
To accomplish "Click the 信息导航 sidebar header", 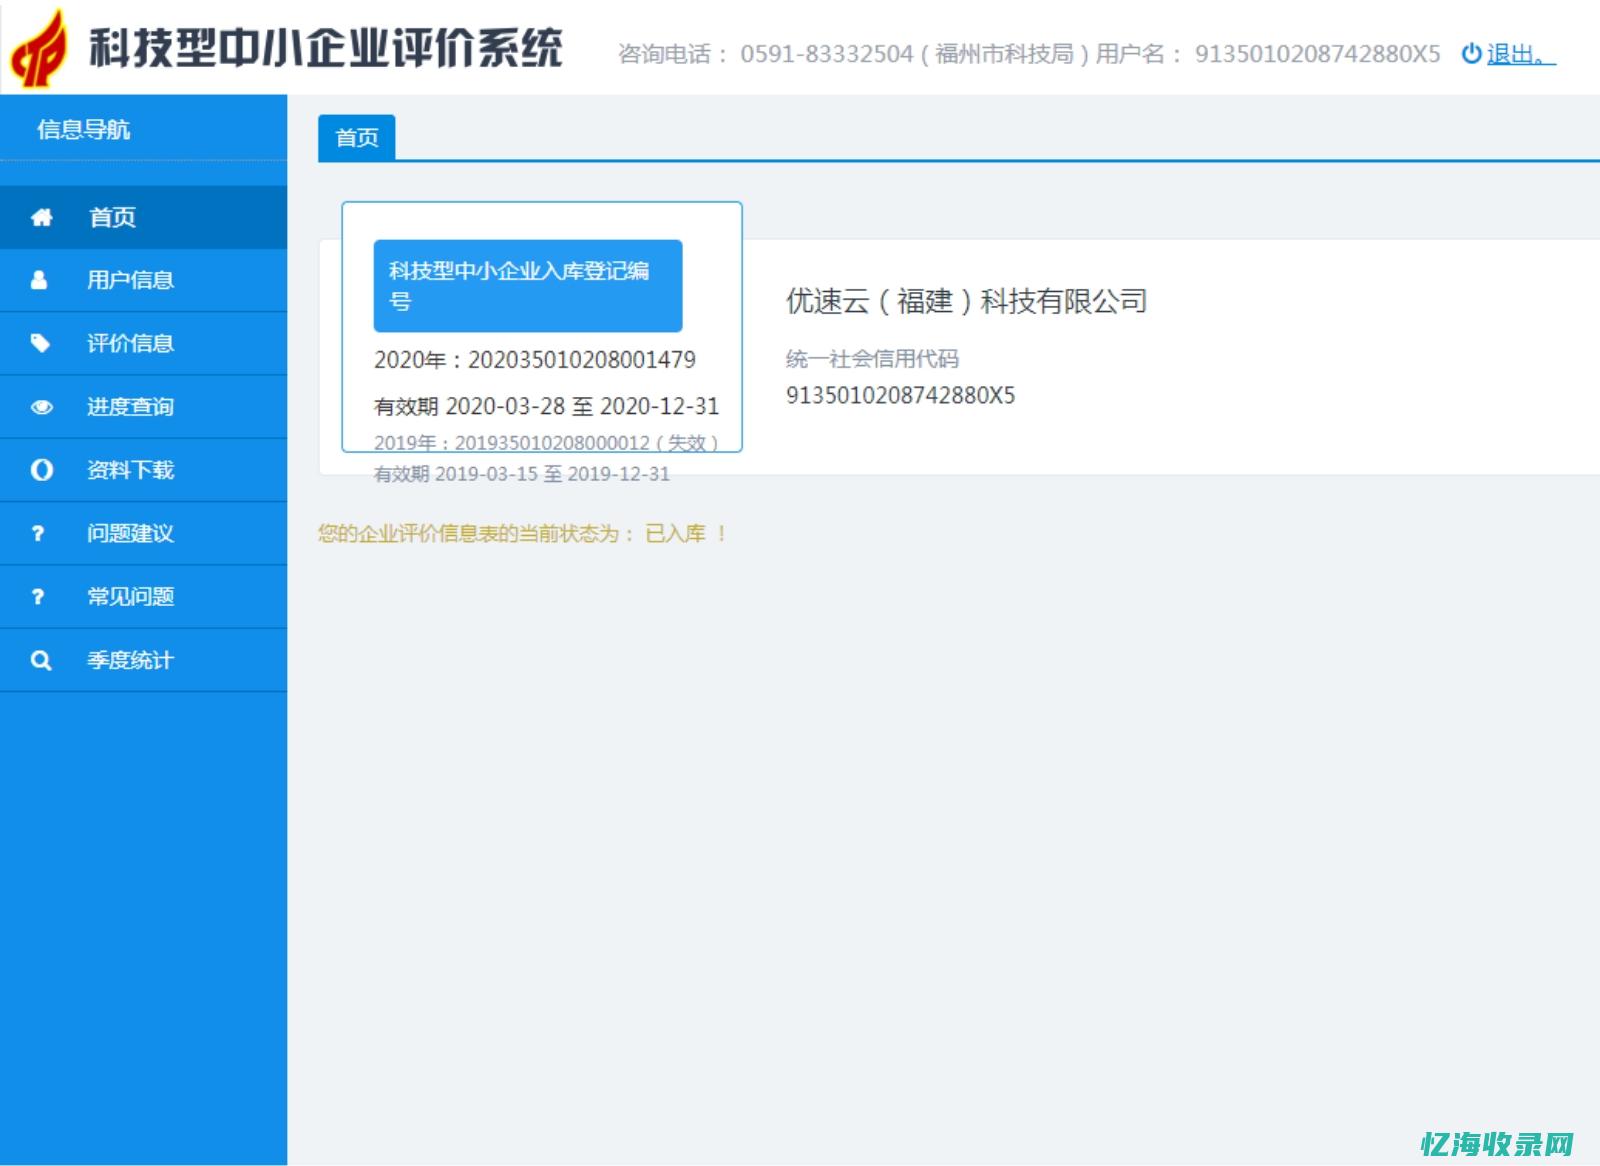I will coord(84,129).
